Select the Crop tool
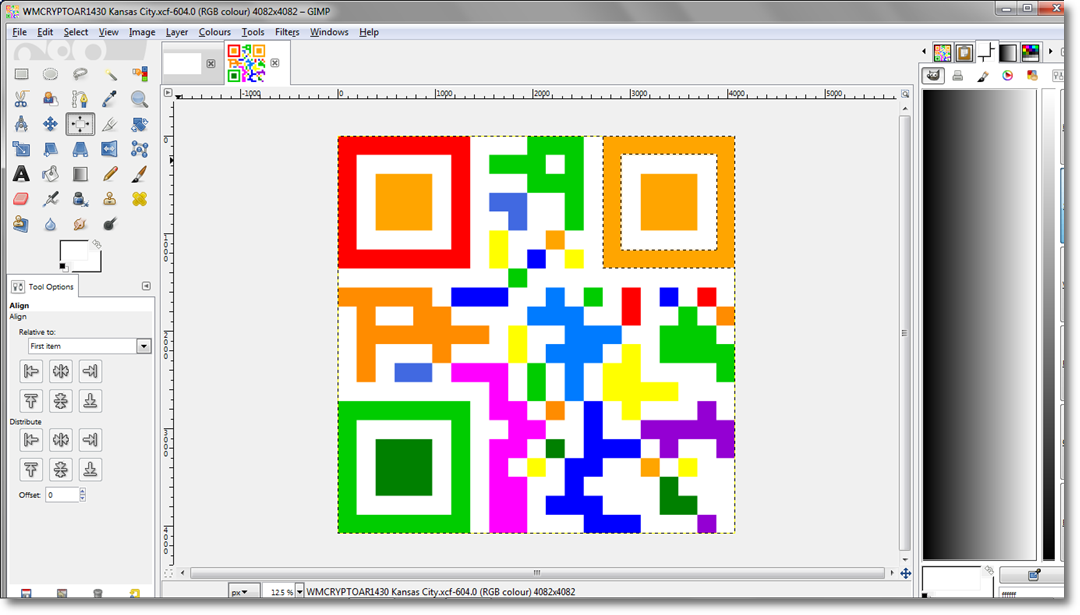The image size is (1080, 615). click(x=110, y=124)
